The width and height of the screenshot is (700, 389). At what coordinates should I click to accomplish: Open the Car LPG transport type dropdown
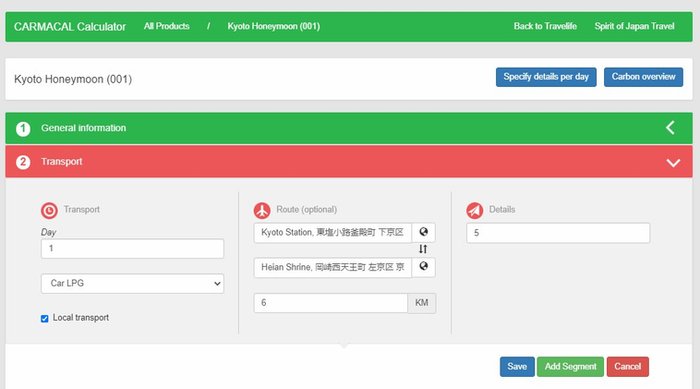(x=133, y=284)
